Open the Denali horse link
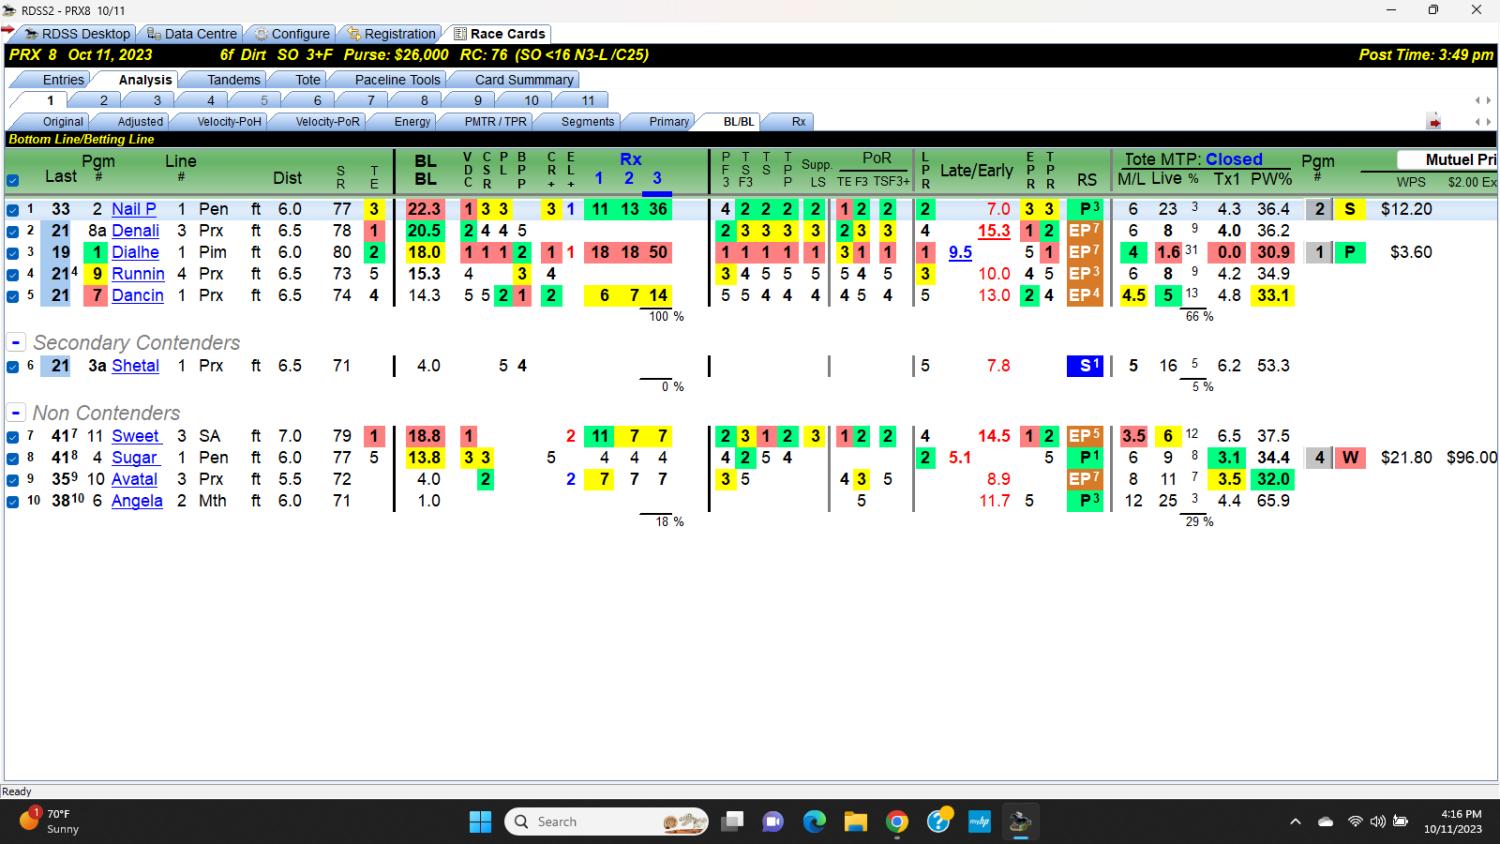 [135, 231]
